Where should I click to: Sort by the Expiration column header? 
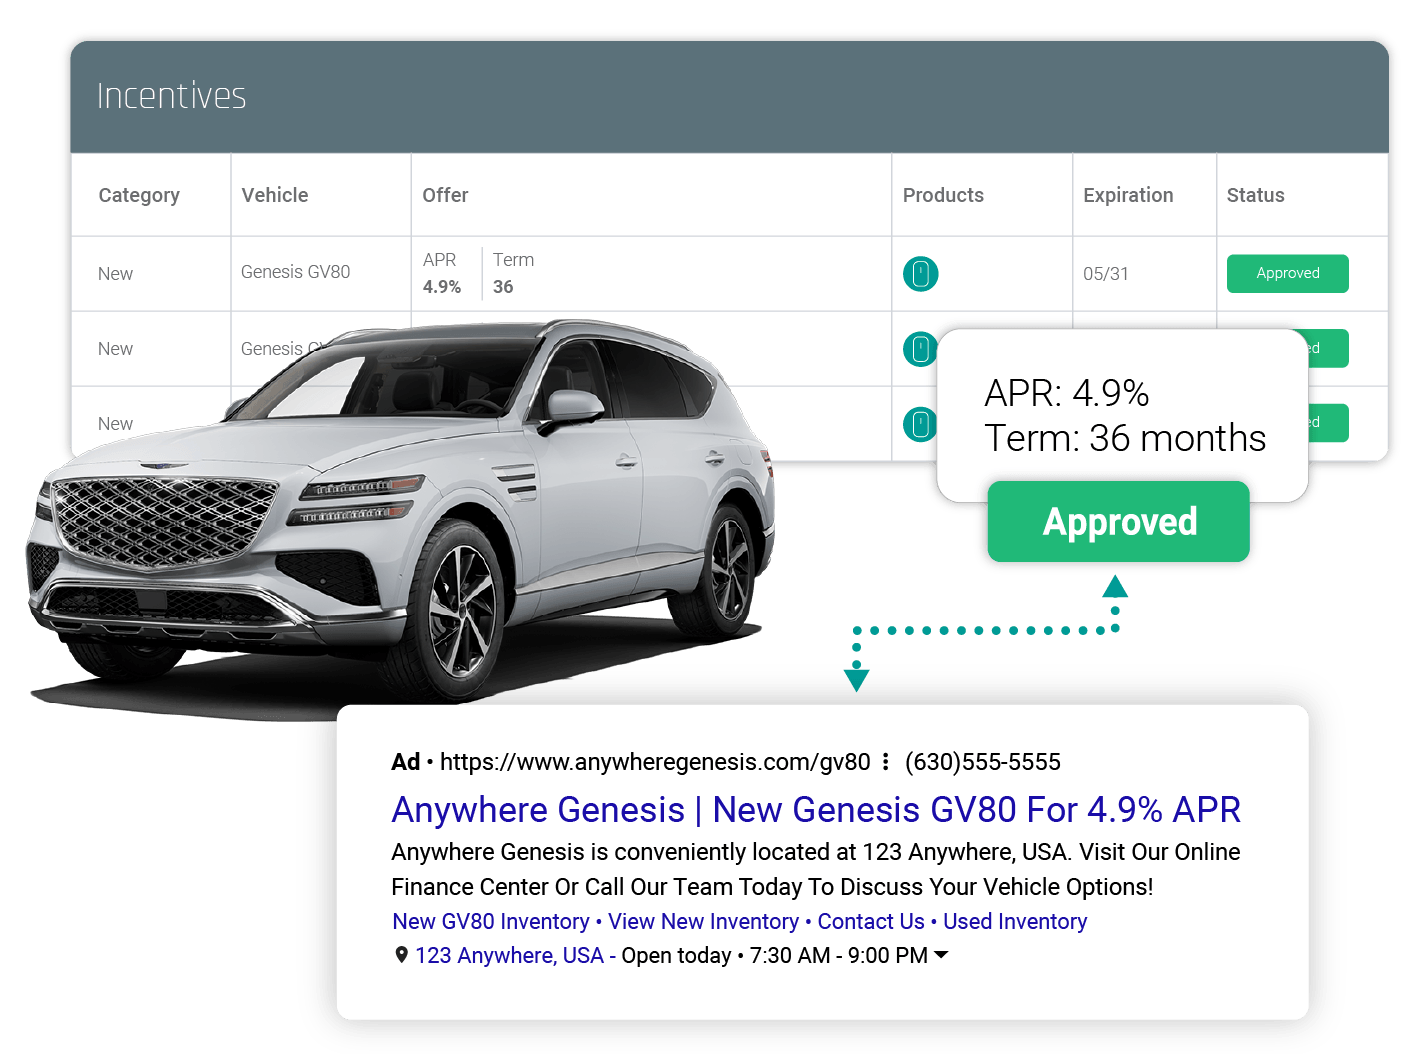[x=1128, y=195]
